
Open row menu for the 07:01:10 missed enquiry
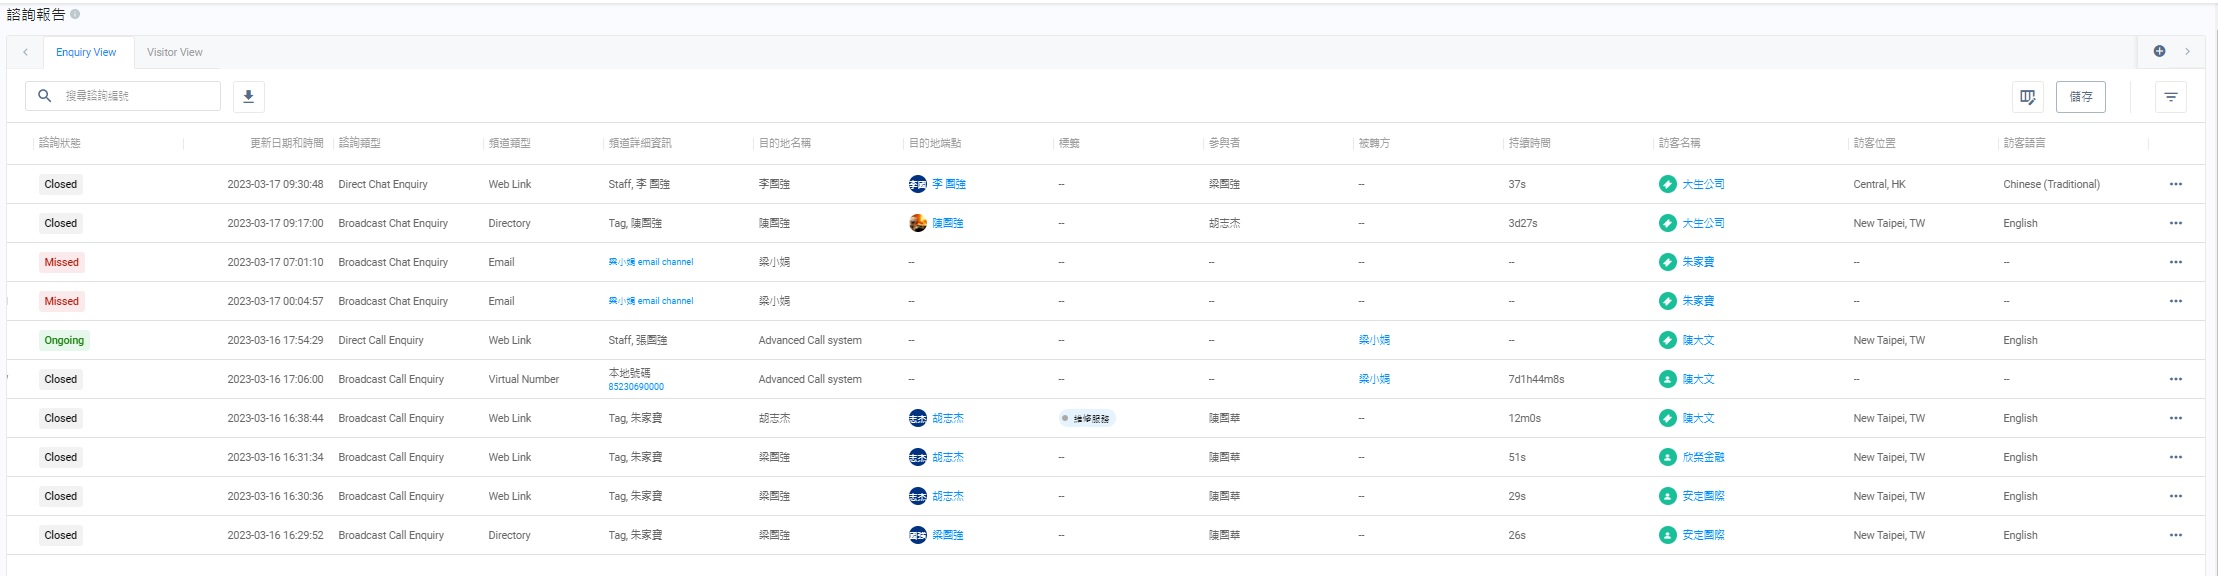(2175, 262)
